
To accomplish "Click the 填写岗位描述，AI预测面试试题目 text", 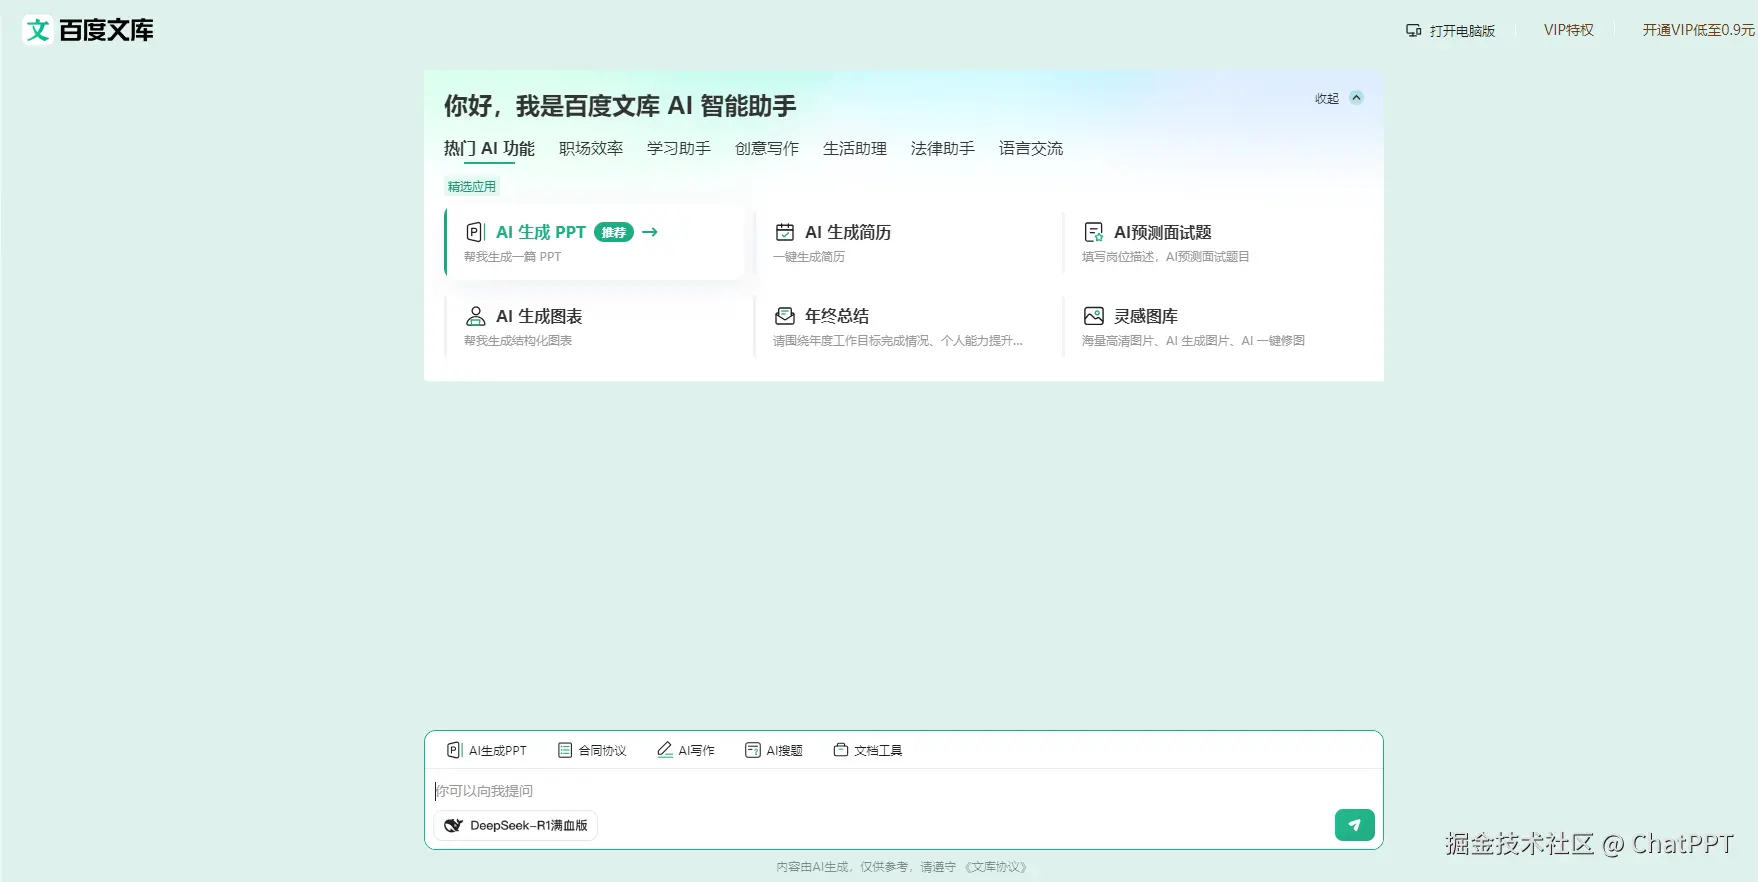I will coord(1166,257).
